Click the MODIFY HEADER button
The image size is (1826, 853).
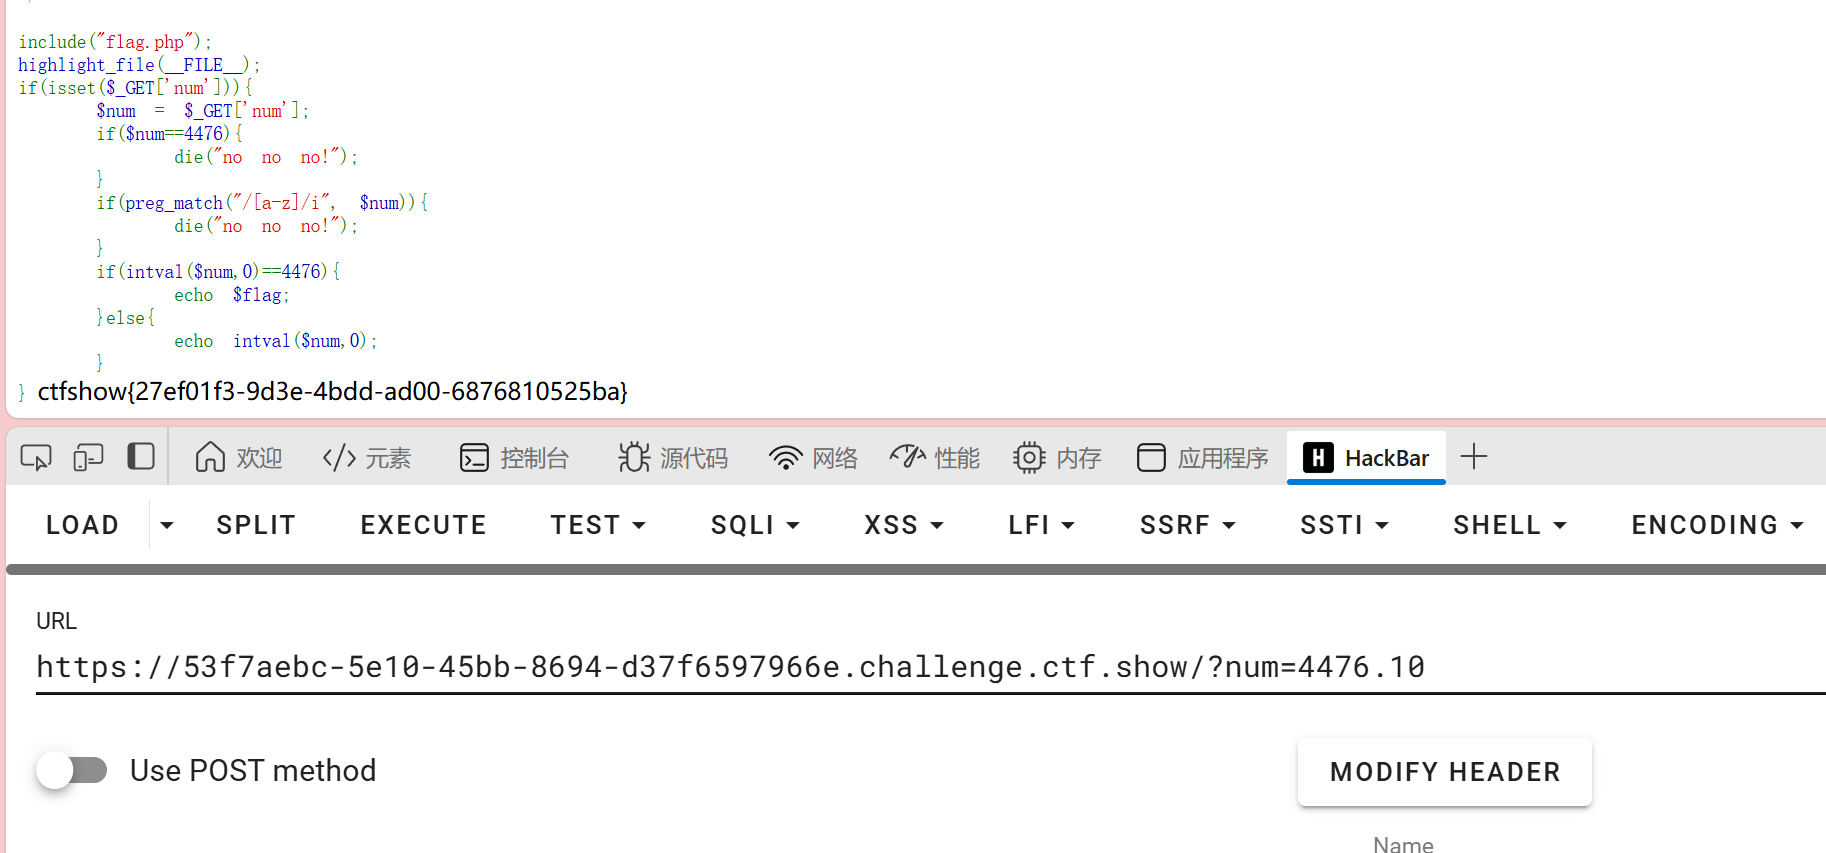(x=1444, y=772)
